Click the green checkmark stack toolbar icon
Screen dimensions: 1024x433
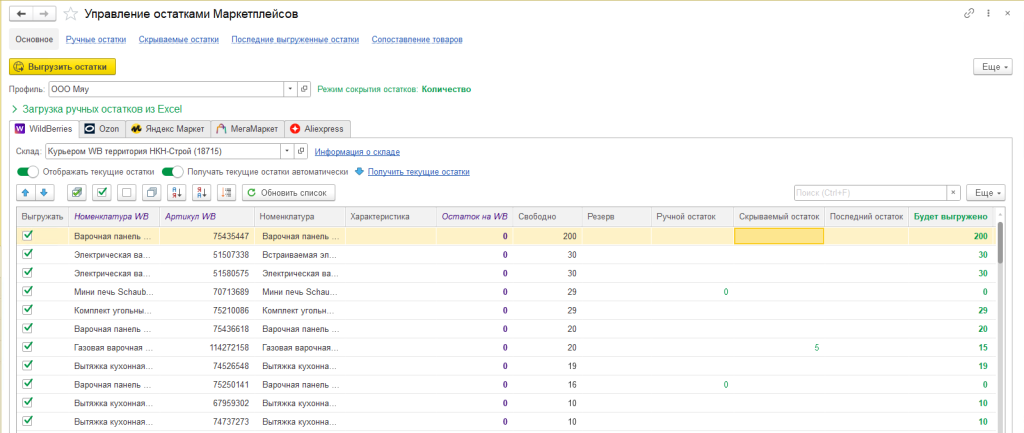point(78,193)
